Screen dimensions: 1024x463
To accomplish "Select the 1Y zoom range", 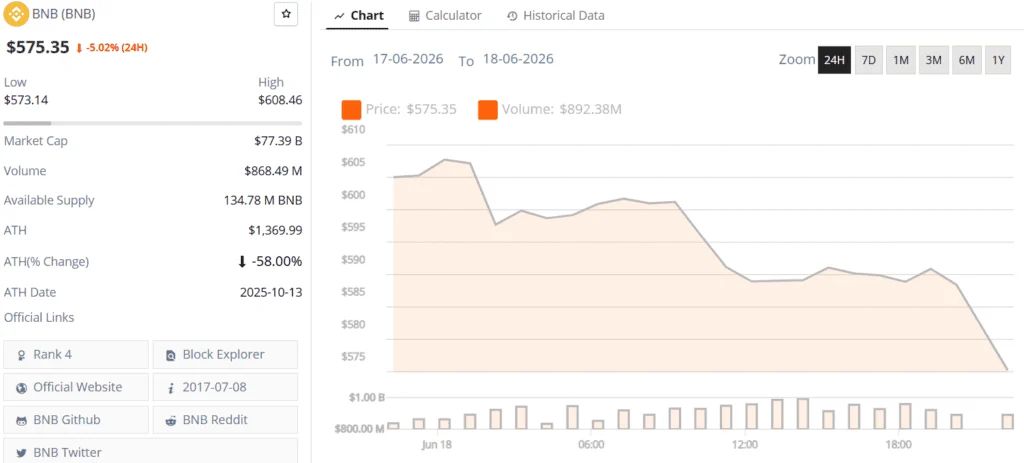I will 998,60.
